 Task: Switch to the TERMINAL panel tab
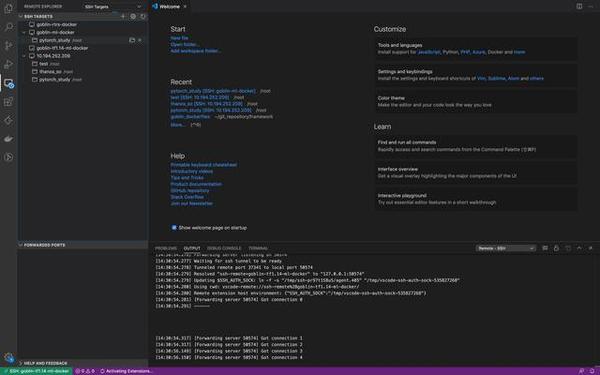point(258,248)
